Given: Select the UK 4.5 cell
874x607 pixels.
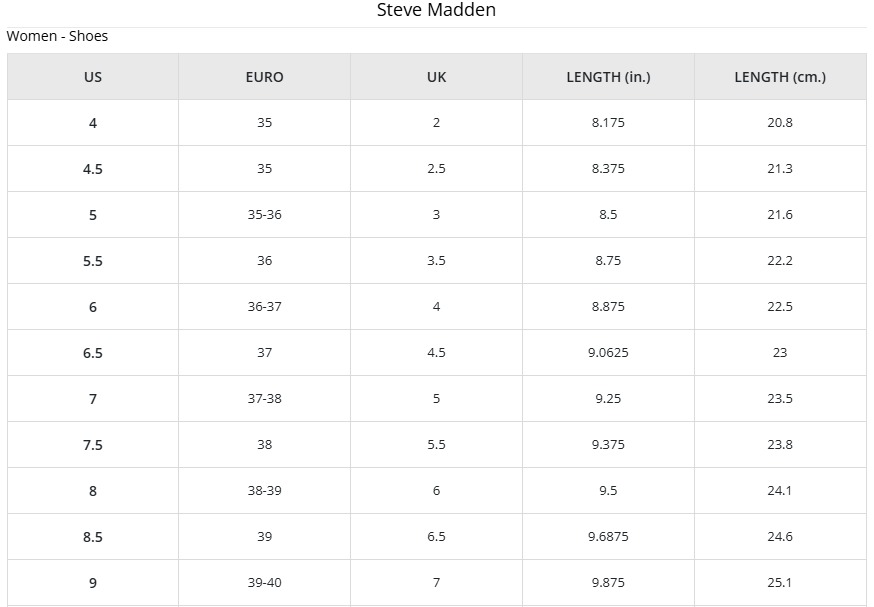Looking at the screenshot, I should click(x=436, y=353).
